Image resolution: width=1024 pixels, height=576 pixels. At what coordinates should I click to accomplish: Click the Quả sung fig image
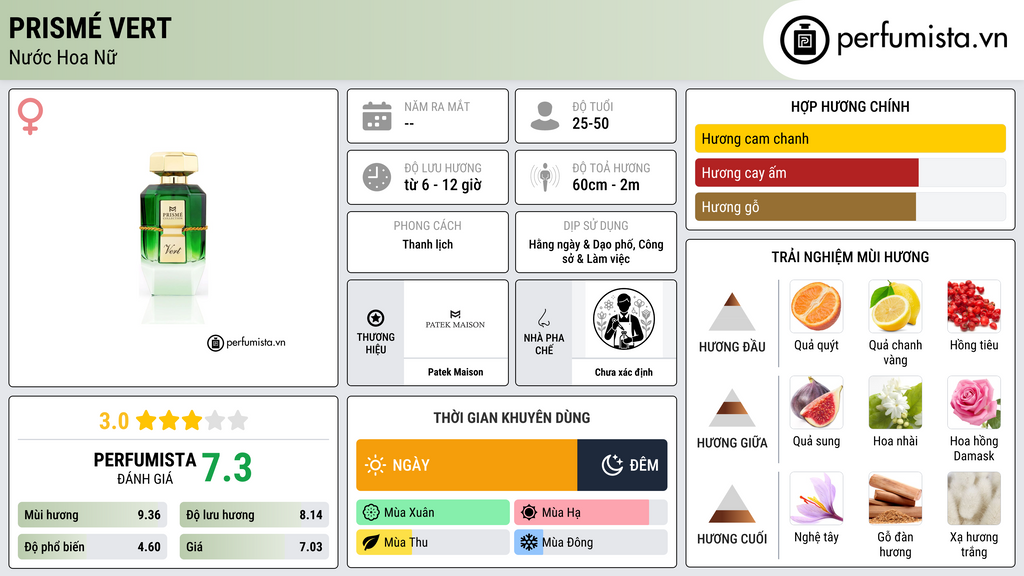(816, 402)
